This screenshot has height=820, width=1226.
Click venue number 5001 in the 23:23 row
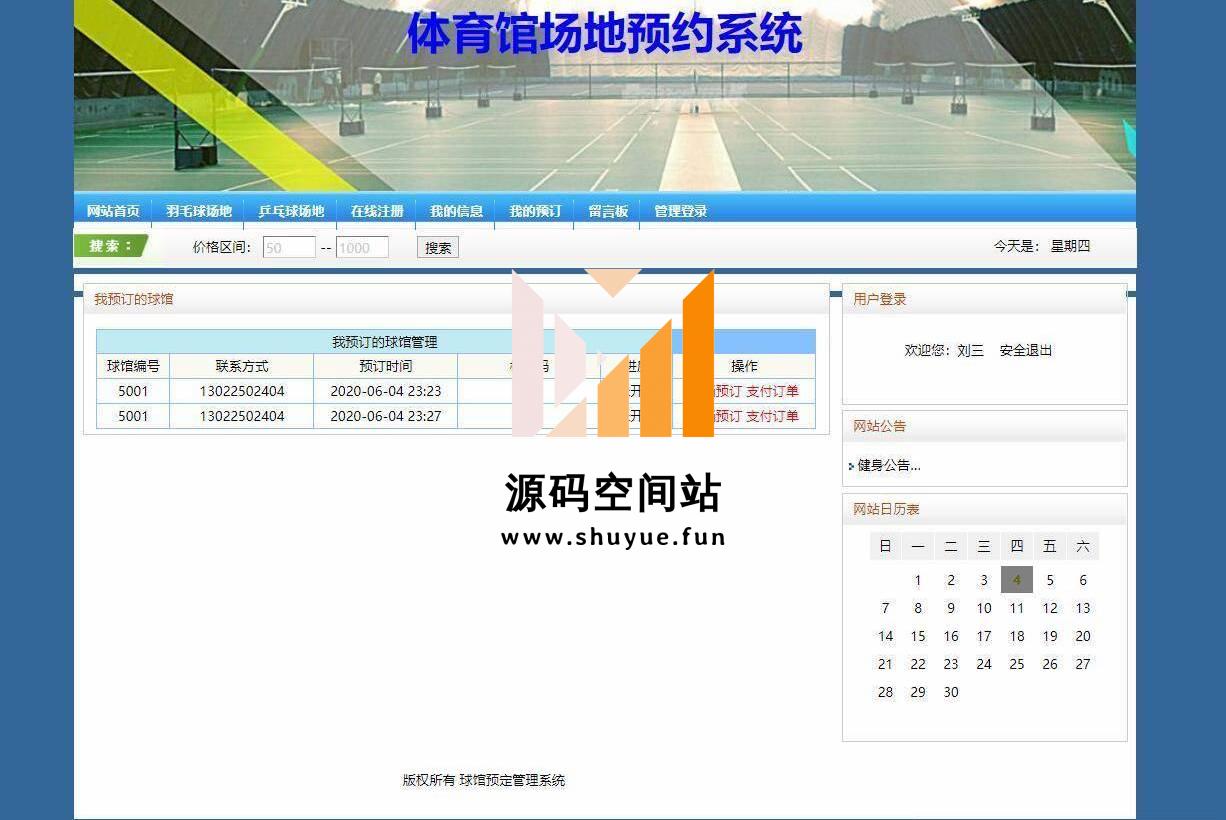point(133,391)
